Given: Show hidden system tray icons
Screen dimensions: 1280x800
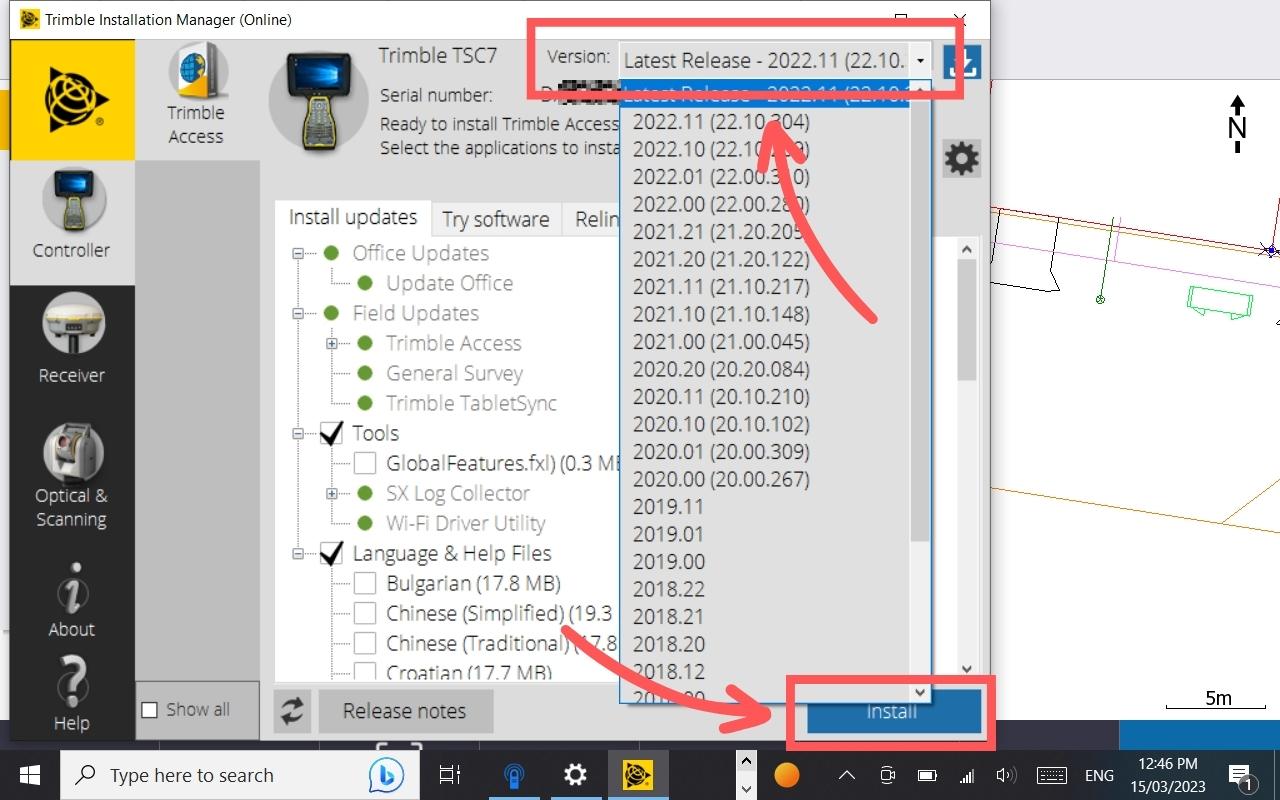Looking at the screenshot, I should [846, 775].
